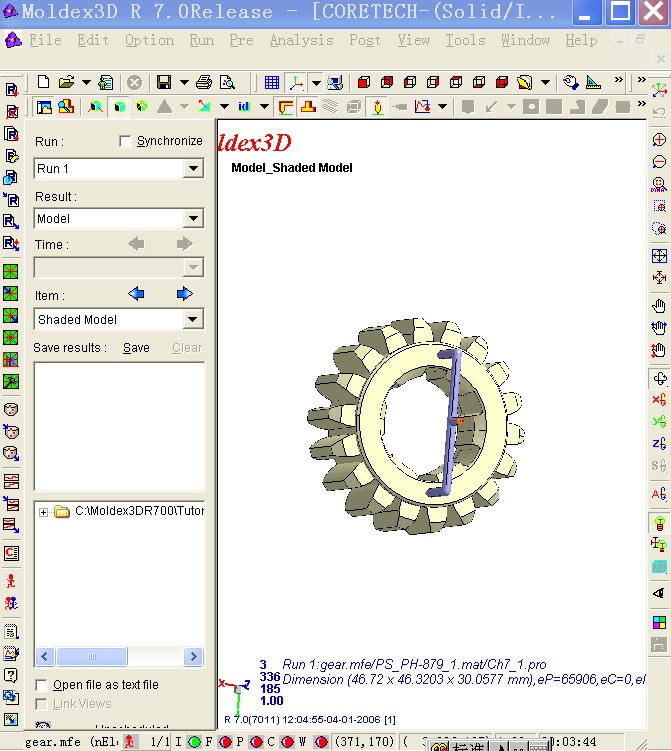The height and width of the screenshot is (751, 671).
Task: Open the File menu
Action: (45, 40)
